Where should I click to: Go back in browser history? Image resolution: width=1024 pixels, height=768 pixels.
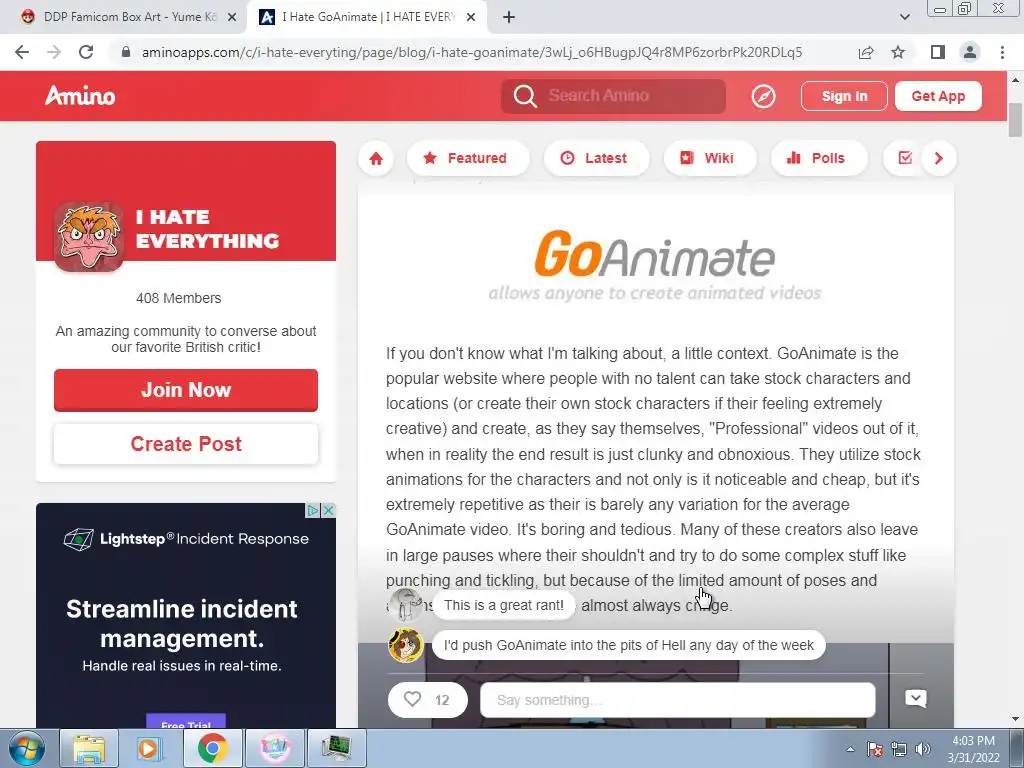click(22, 52)
